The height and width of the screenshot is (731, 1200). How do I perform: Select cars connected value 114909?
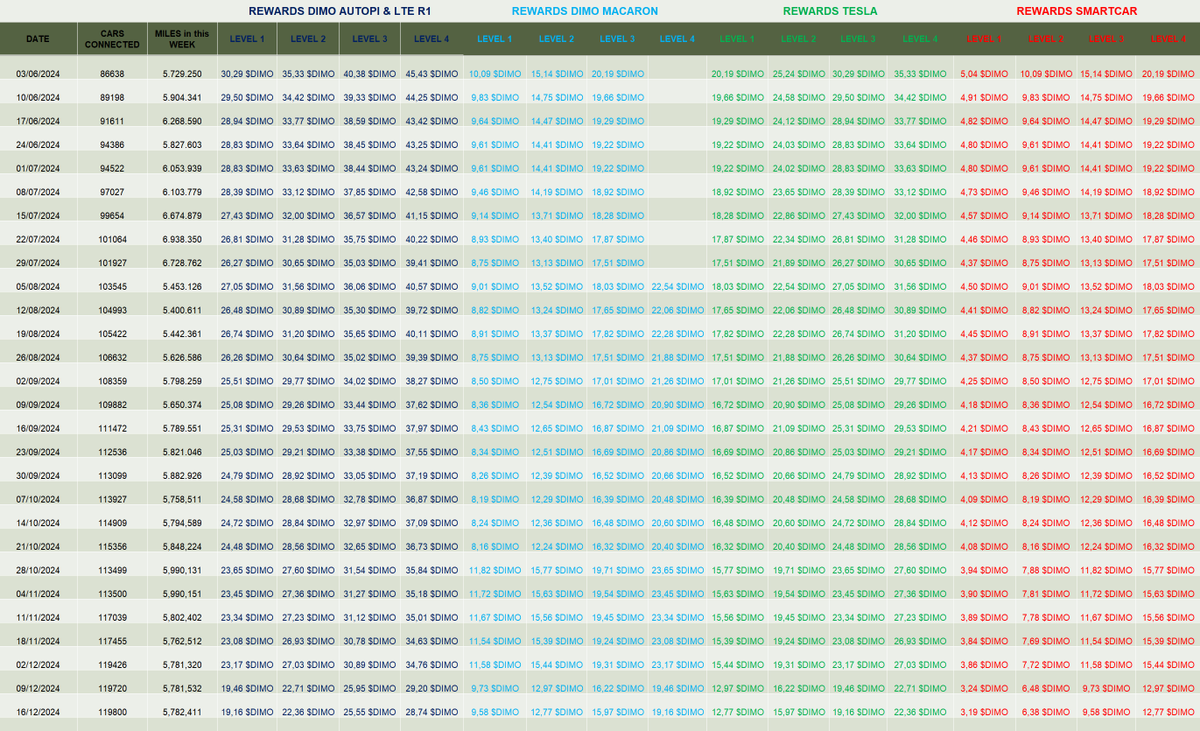tap(113, 522)
